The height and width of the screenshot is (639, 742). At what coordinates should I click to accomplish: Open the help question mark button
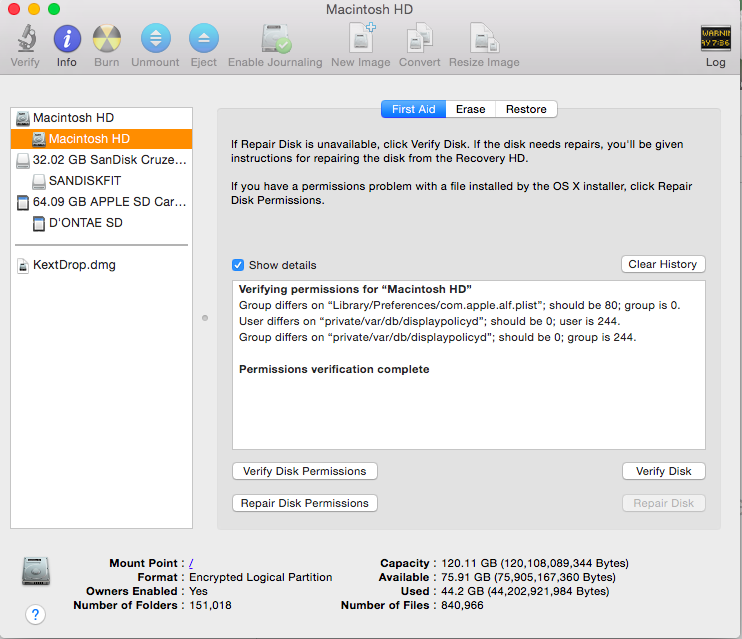(x=35, y=614)
